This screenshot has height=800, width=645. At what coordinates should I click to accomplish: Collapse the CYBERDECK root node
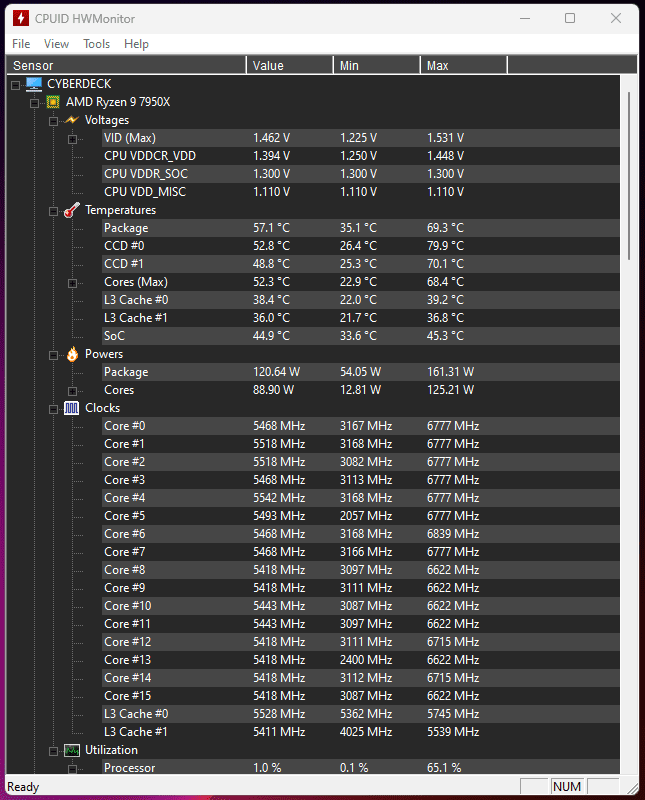(16, 85)
